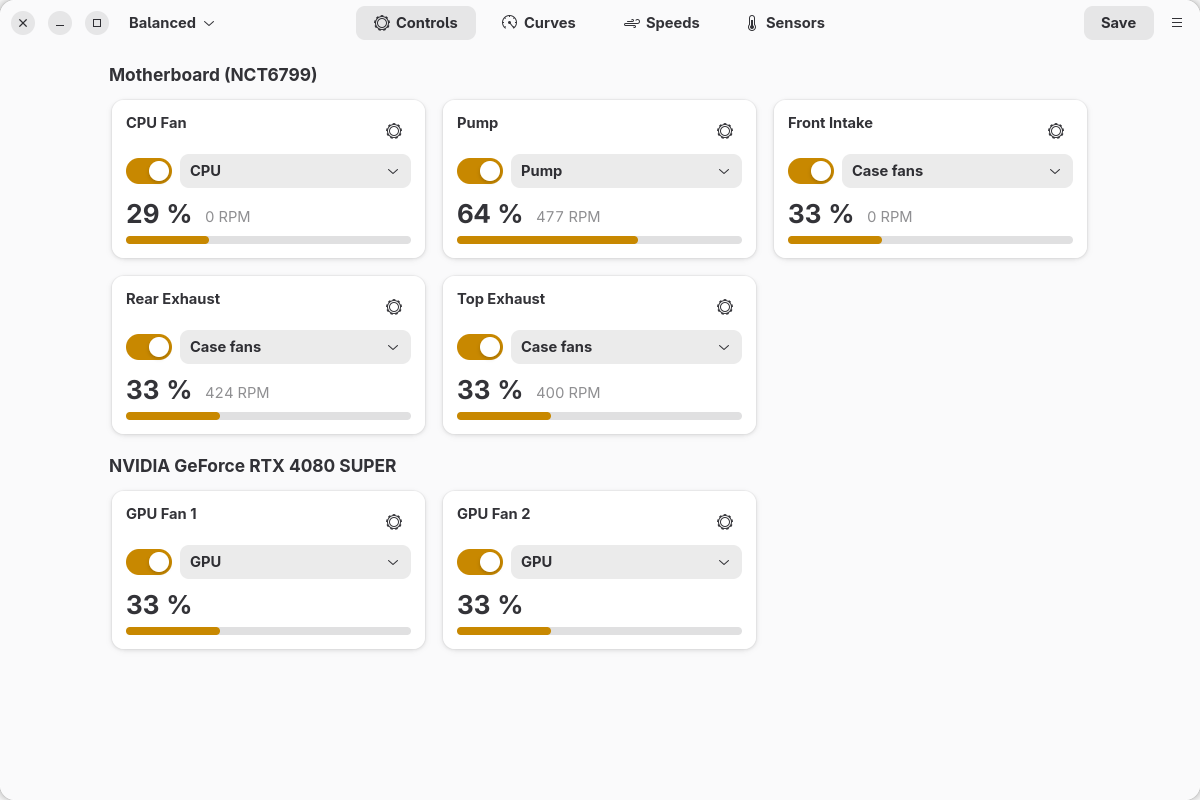Click Pump 64% progress bar
The height and width of the screenshot is (800, 1200).
599,240
